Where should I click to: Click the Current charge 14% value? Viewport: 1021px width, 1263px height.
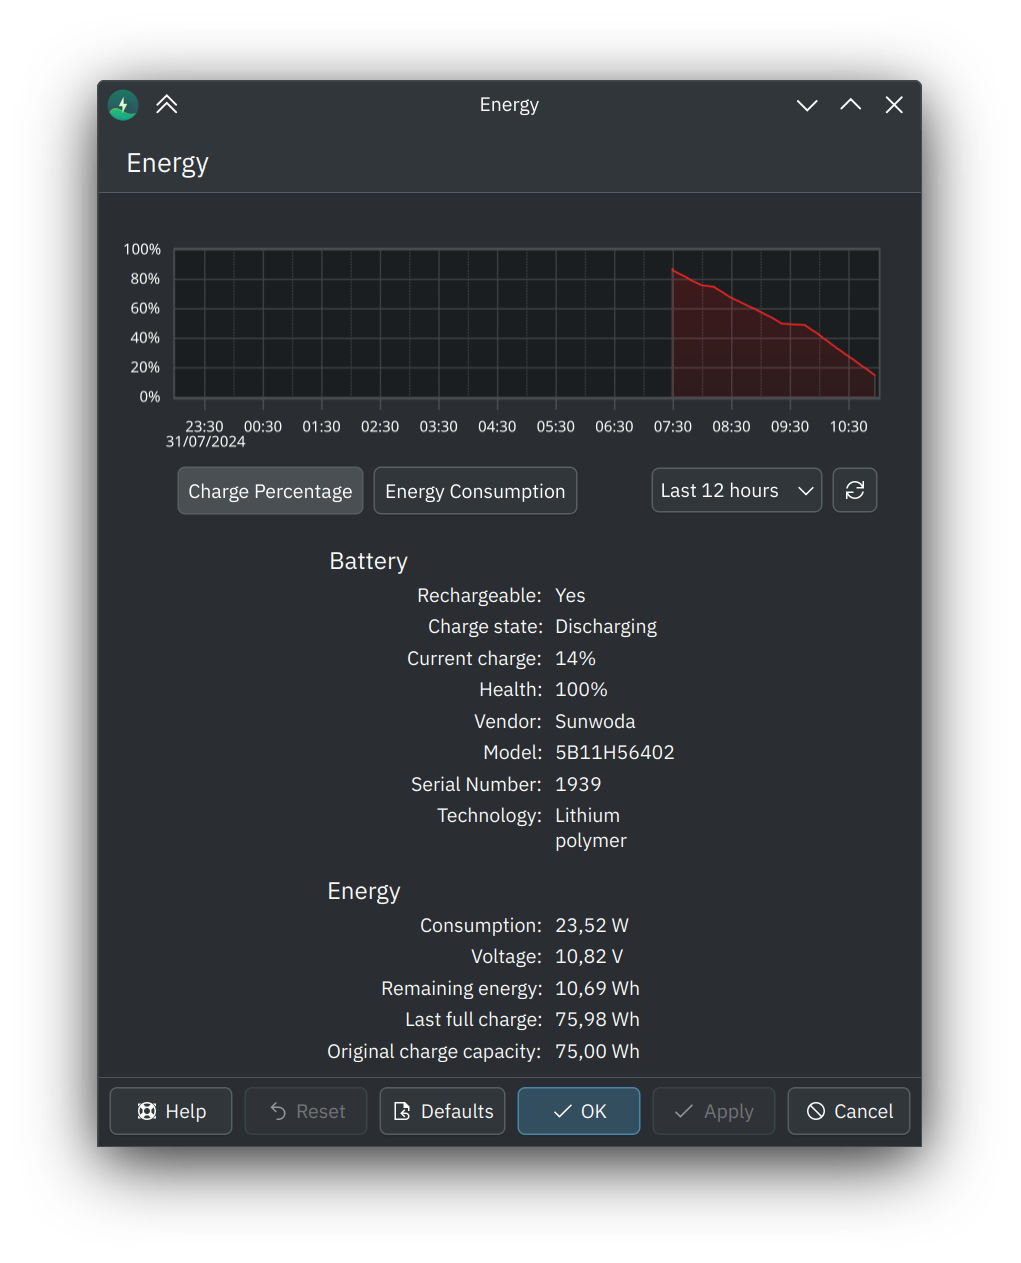pyautogui.click(x=575, y=658)
